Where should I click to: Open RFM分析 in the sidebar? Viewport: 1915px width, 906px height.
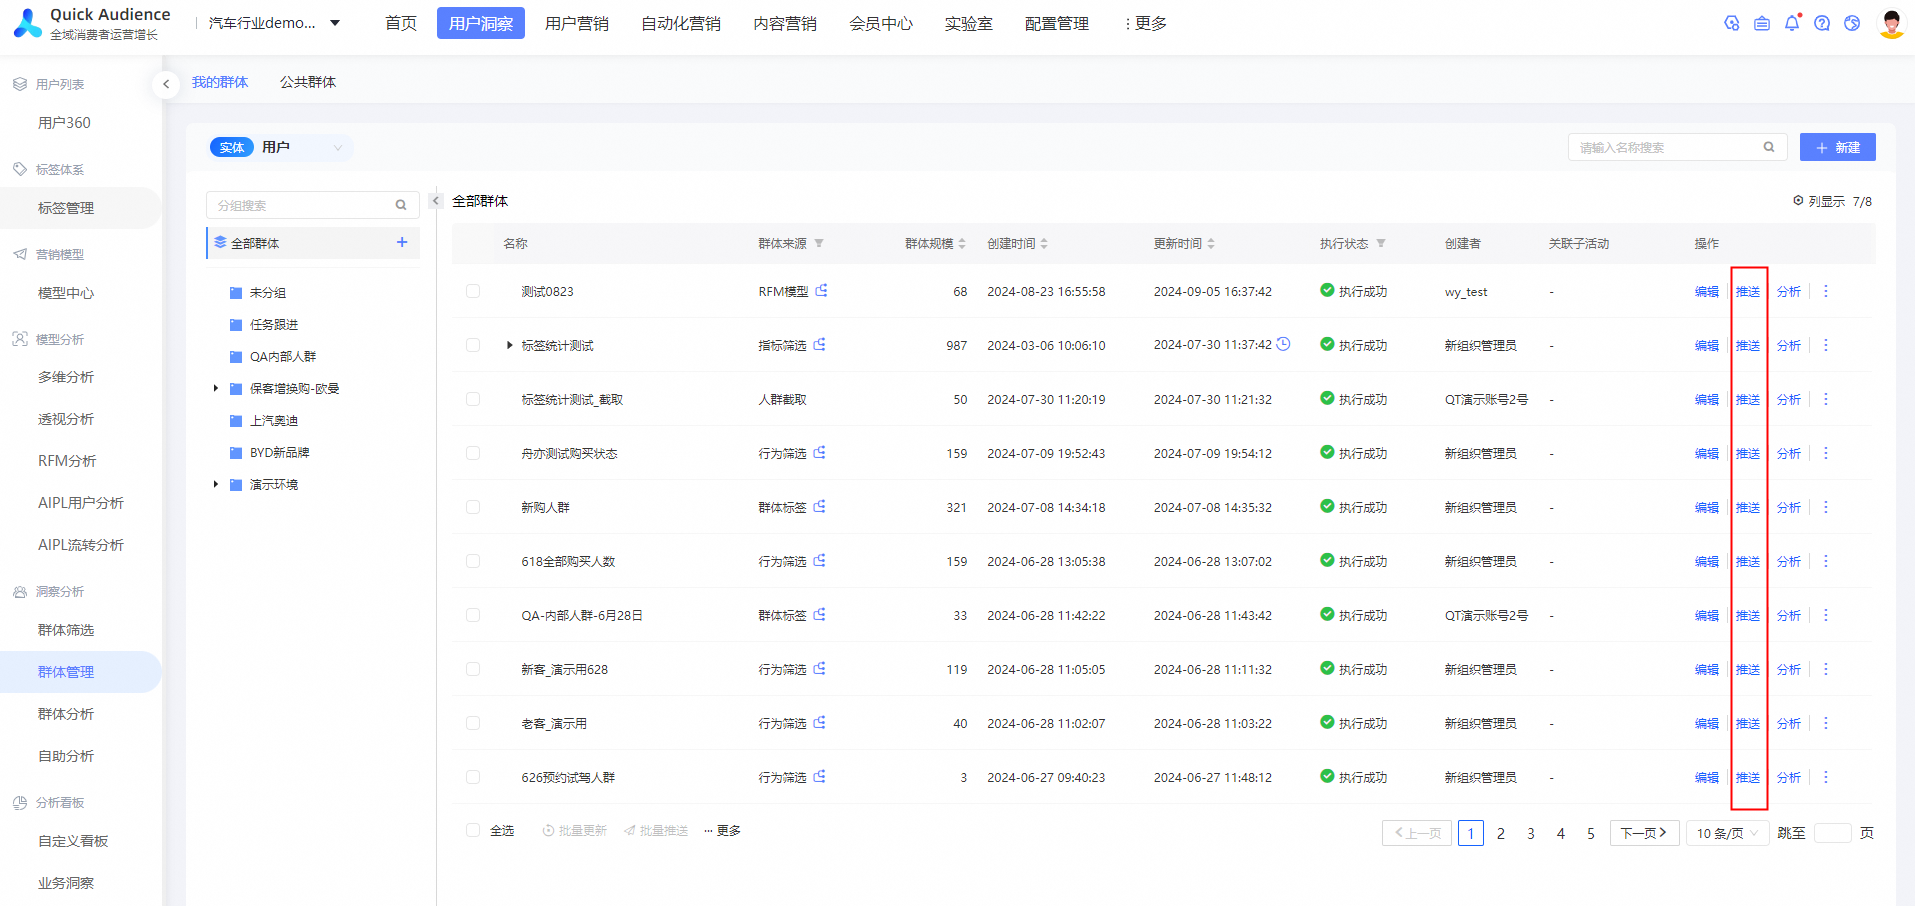[67, 461]
